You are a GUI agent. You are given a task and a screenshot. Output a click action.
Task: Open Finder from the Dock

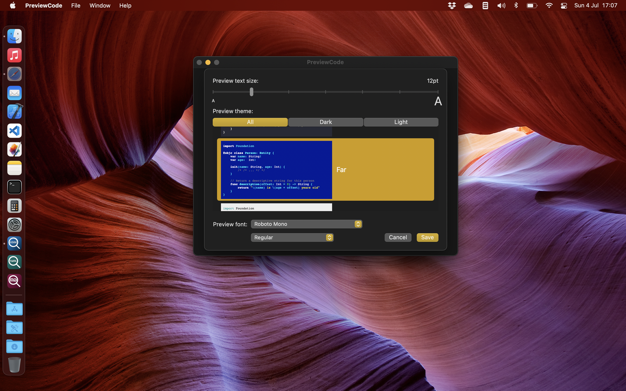point(14,36)
